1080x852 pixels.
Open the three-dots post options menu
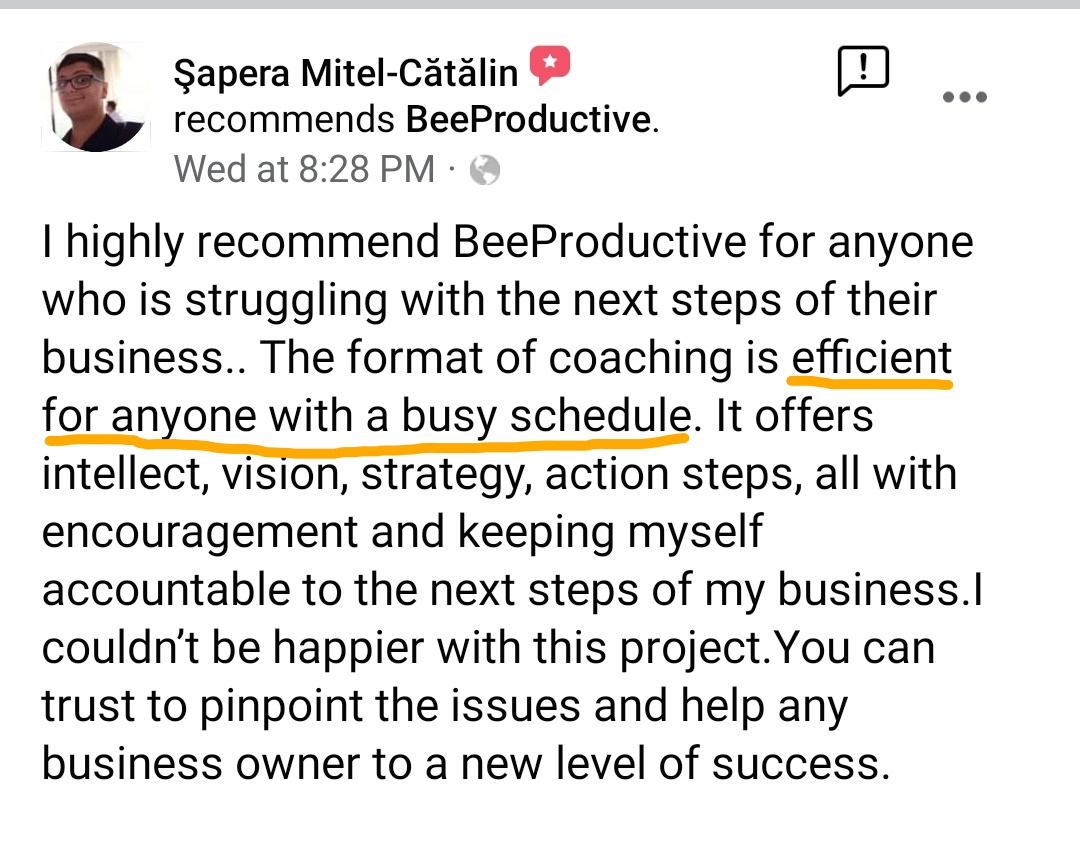(x=964, y=97)
